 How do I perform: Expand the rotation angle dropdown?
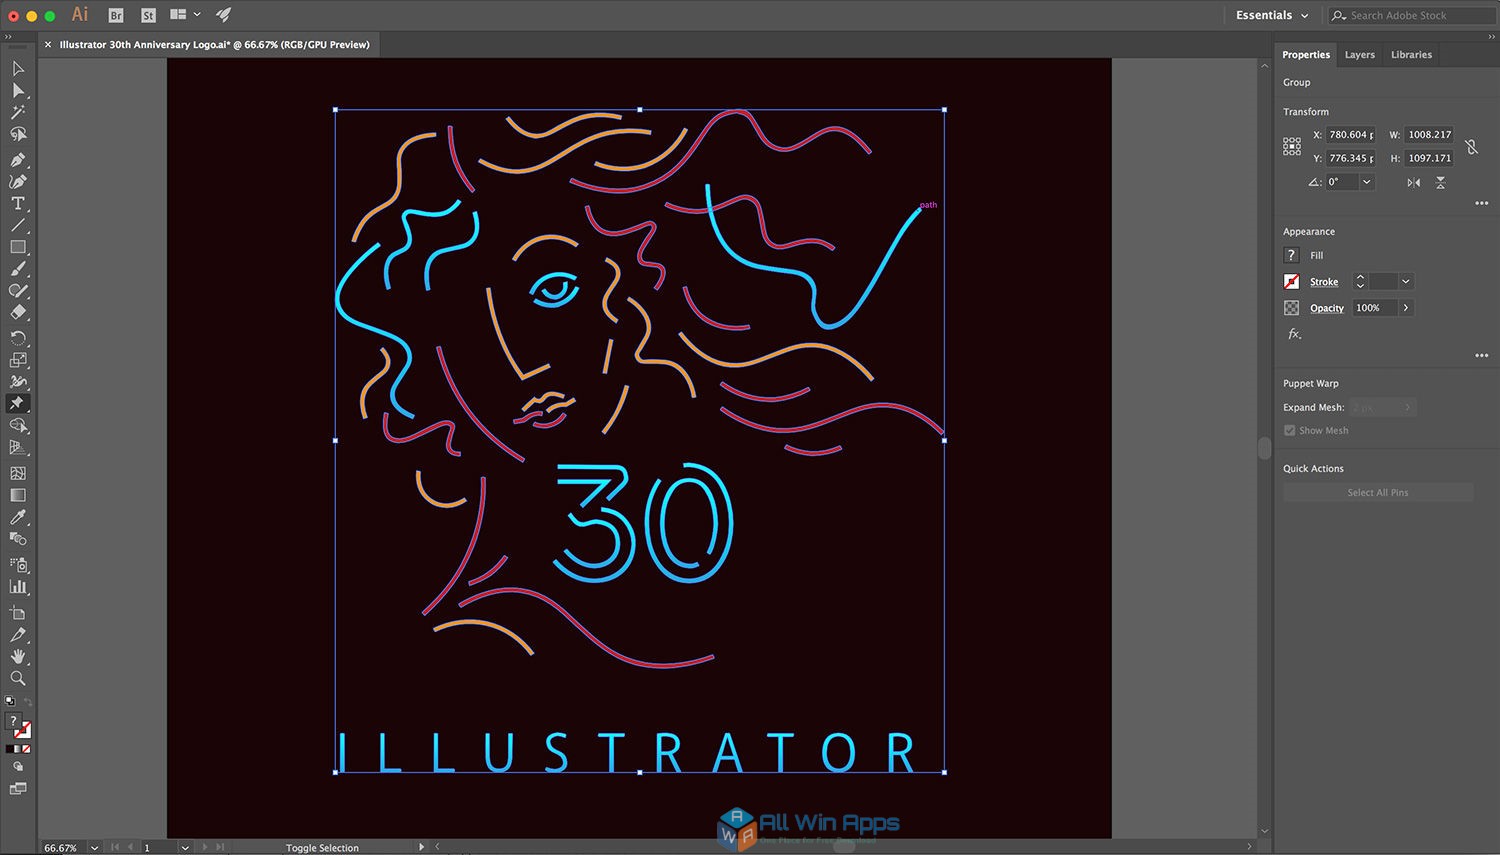click(x=1367, y=182)
